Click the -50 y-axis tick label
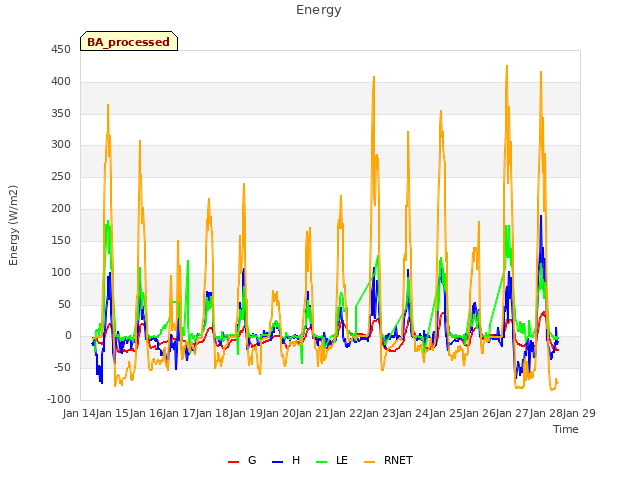Image resolution: width=640 pixels, height=480 pixels. coord(62,367)
